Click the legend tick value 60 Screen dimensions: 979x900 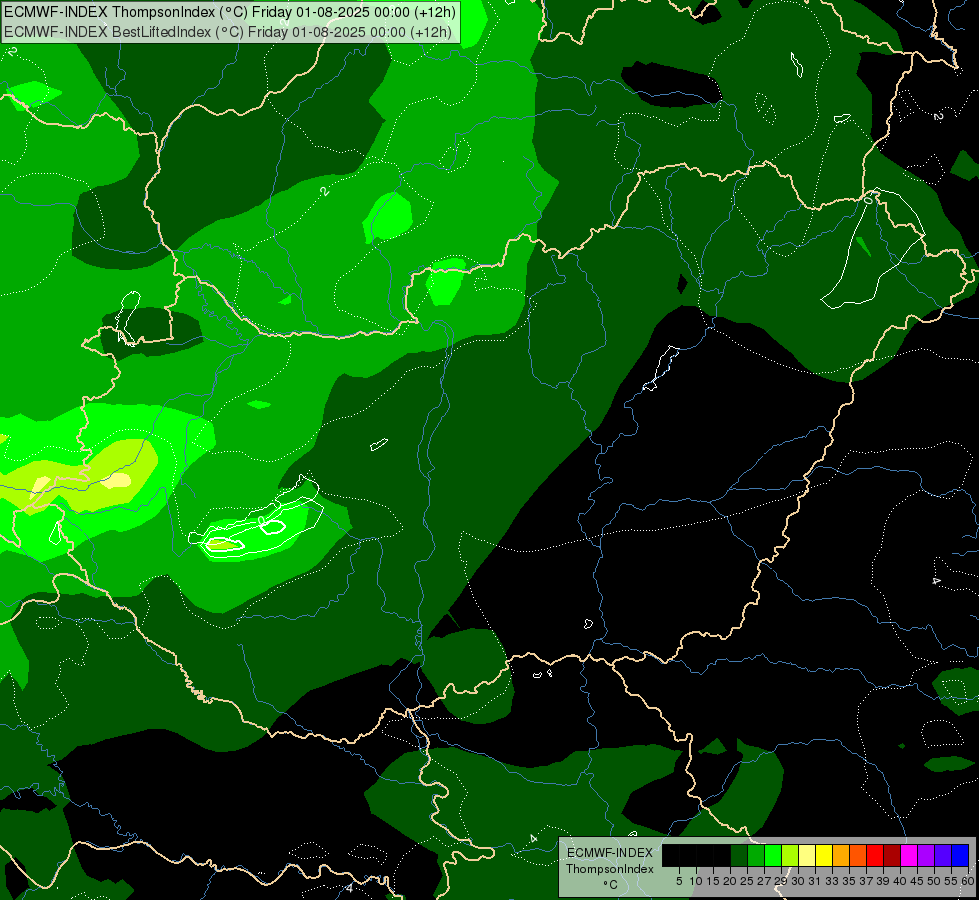point(967,881)
